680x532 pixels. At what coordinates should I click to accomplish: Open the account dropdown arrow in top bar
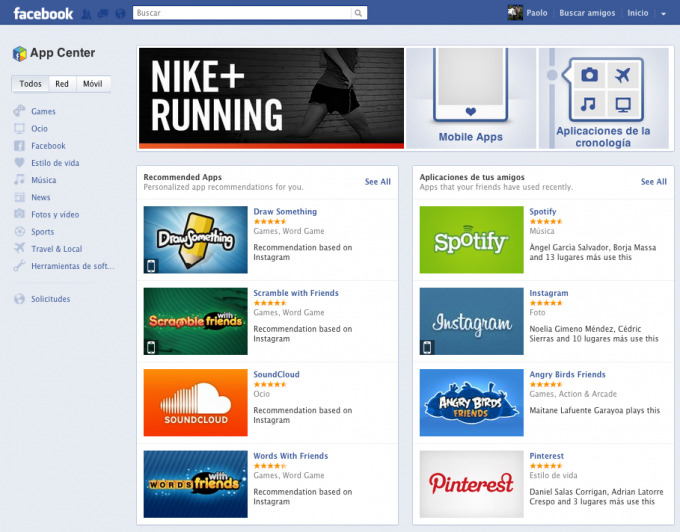(x=664, y=14)
